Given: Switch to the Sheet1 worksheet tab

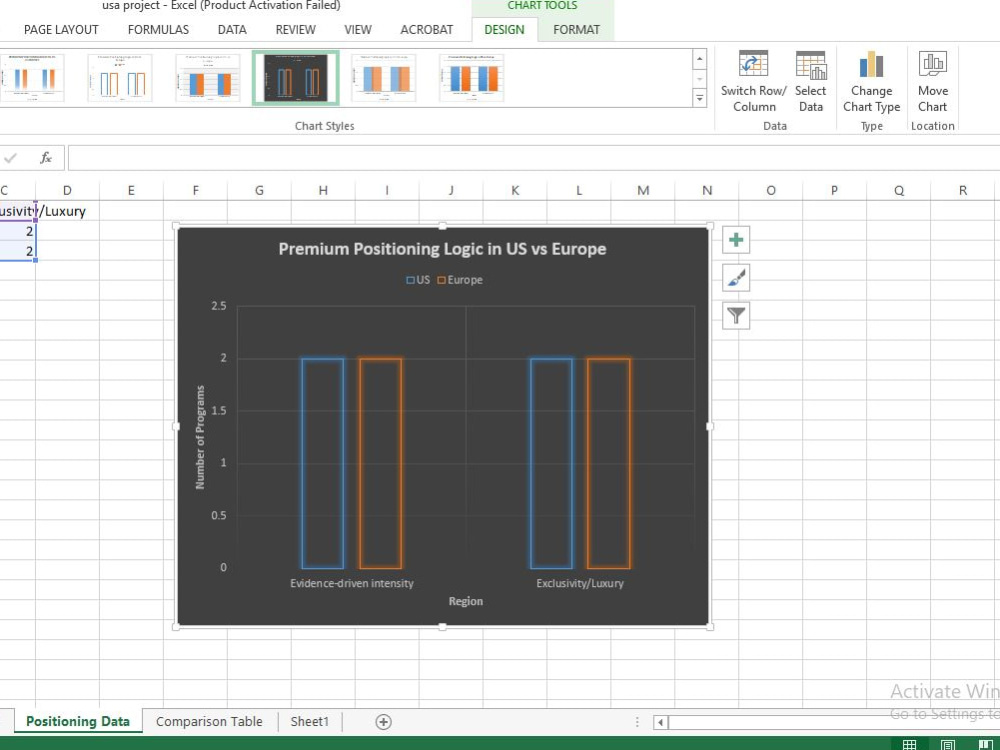Looking at the screenshot, I should [310, 721].
